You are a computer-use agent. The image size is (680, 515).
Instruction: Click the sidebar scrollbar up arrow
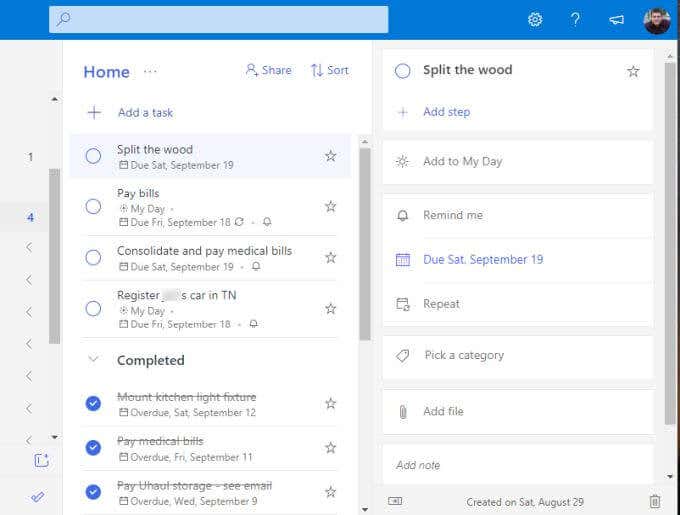(55, 99)
